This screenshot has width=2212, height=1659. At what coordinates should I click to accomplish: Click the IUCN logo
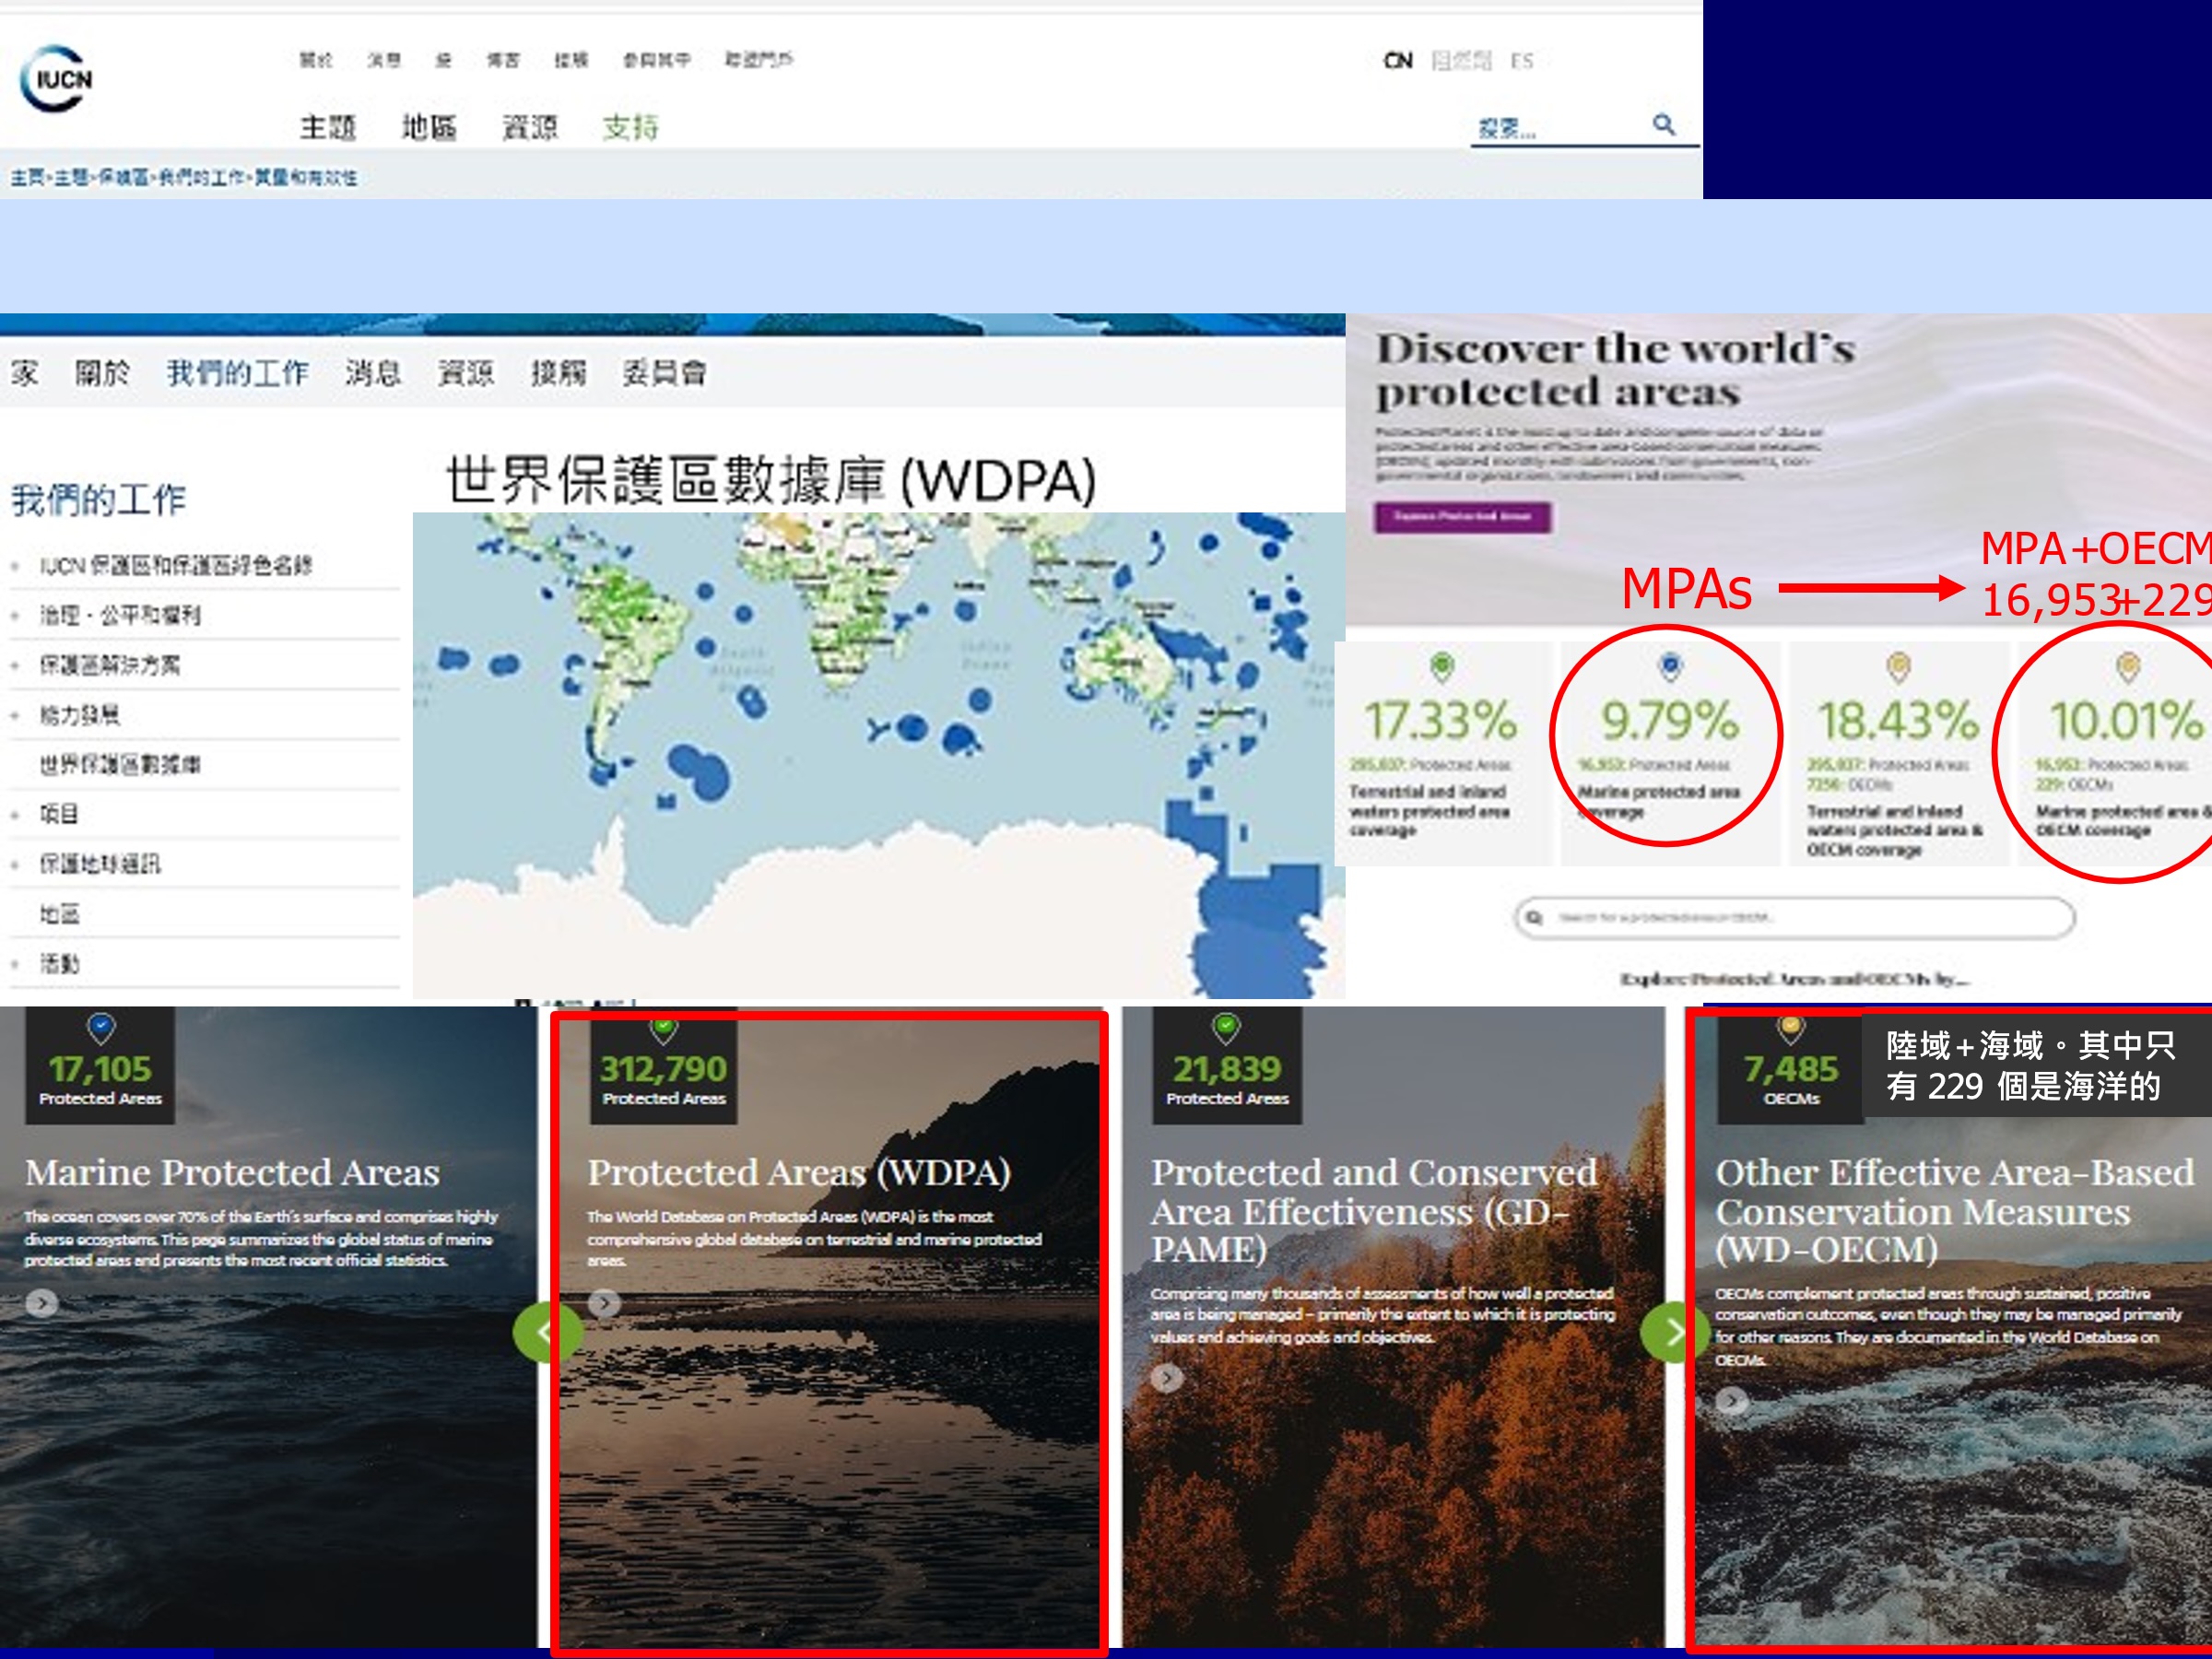56,78
